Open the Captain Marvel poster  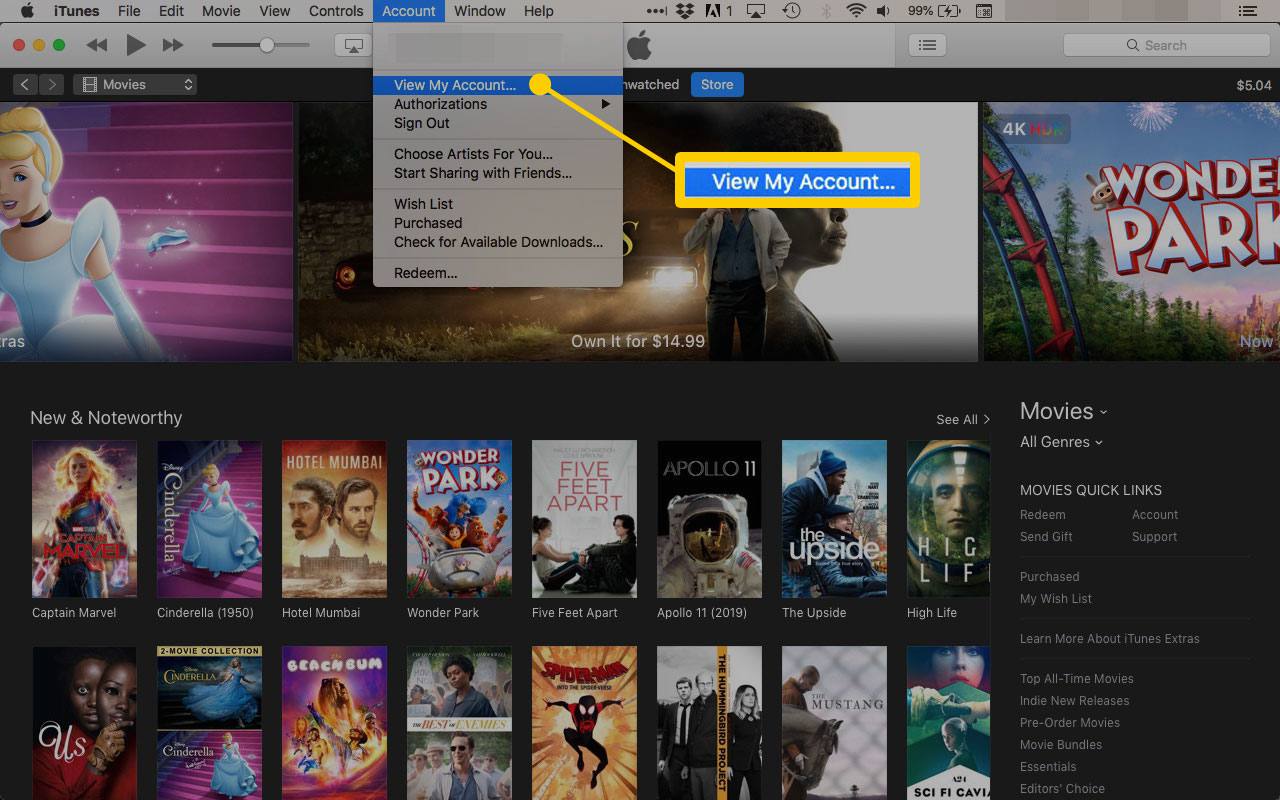[84, 519]
